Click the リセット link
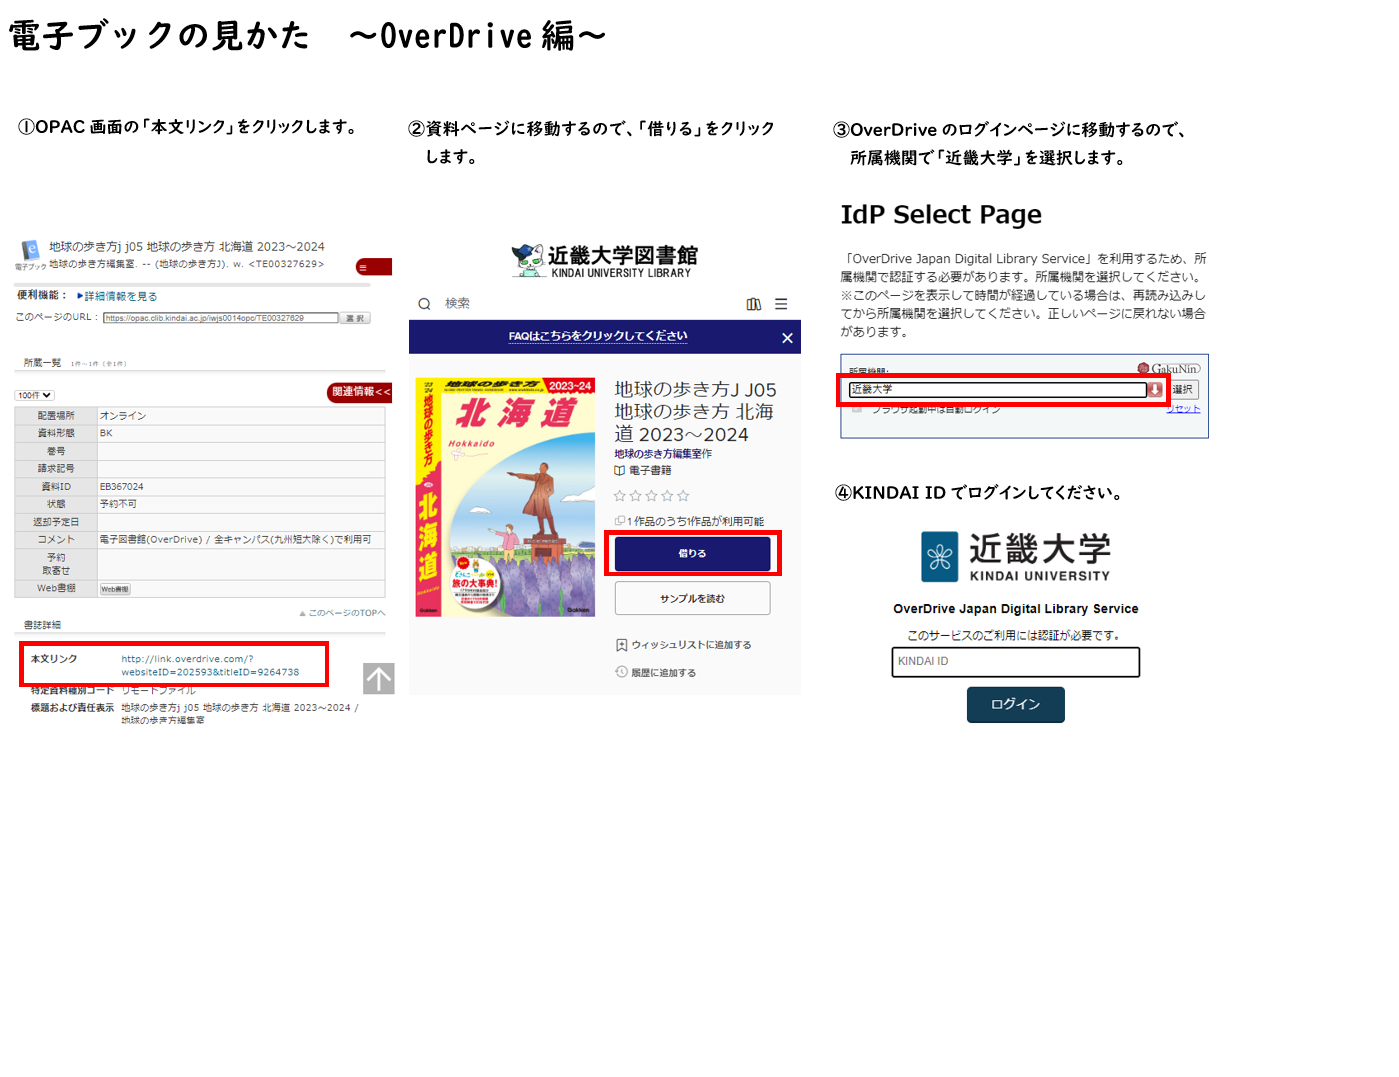The width and height of the screenshot is (1399, 1077). click(x=1183, y=409)
